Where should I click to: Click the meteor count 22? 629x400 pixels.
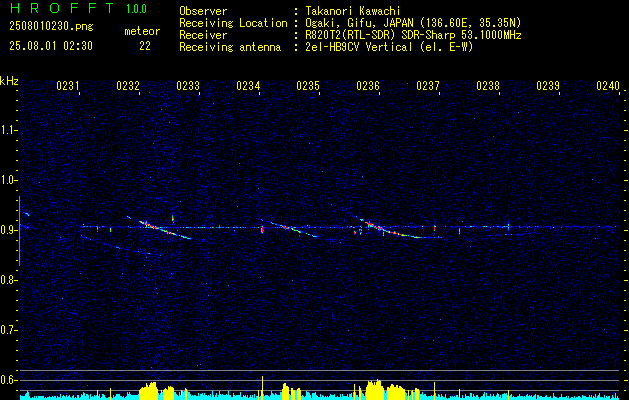tap(145, 46)
